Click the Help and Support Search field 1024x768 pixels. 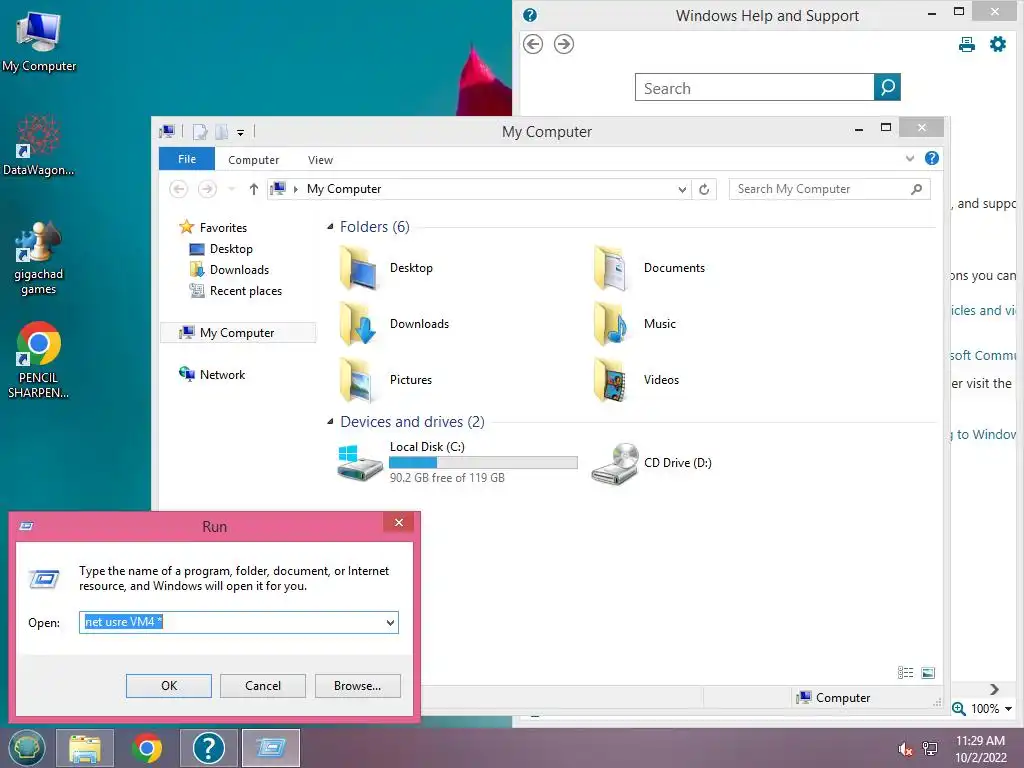754,88
